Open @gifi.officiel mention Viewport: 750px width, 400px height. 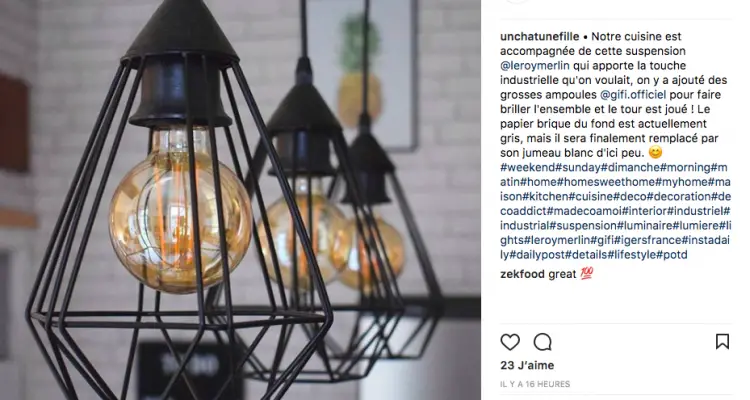click(x=633, y=95)
